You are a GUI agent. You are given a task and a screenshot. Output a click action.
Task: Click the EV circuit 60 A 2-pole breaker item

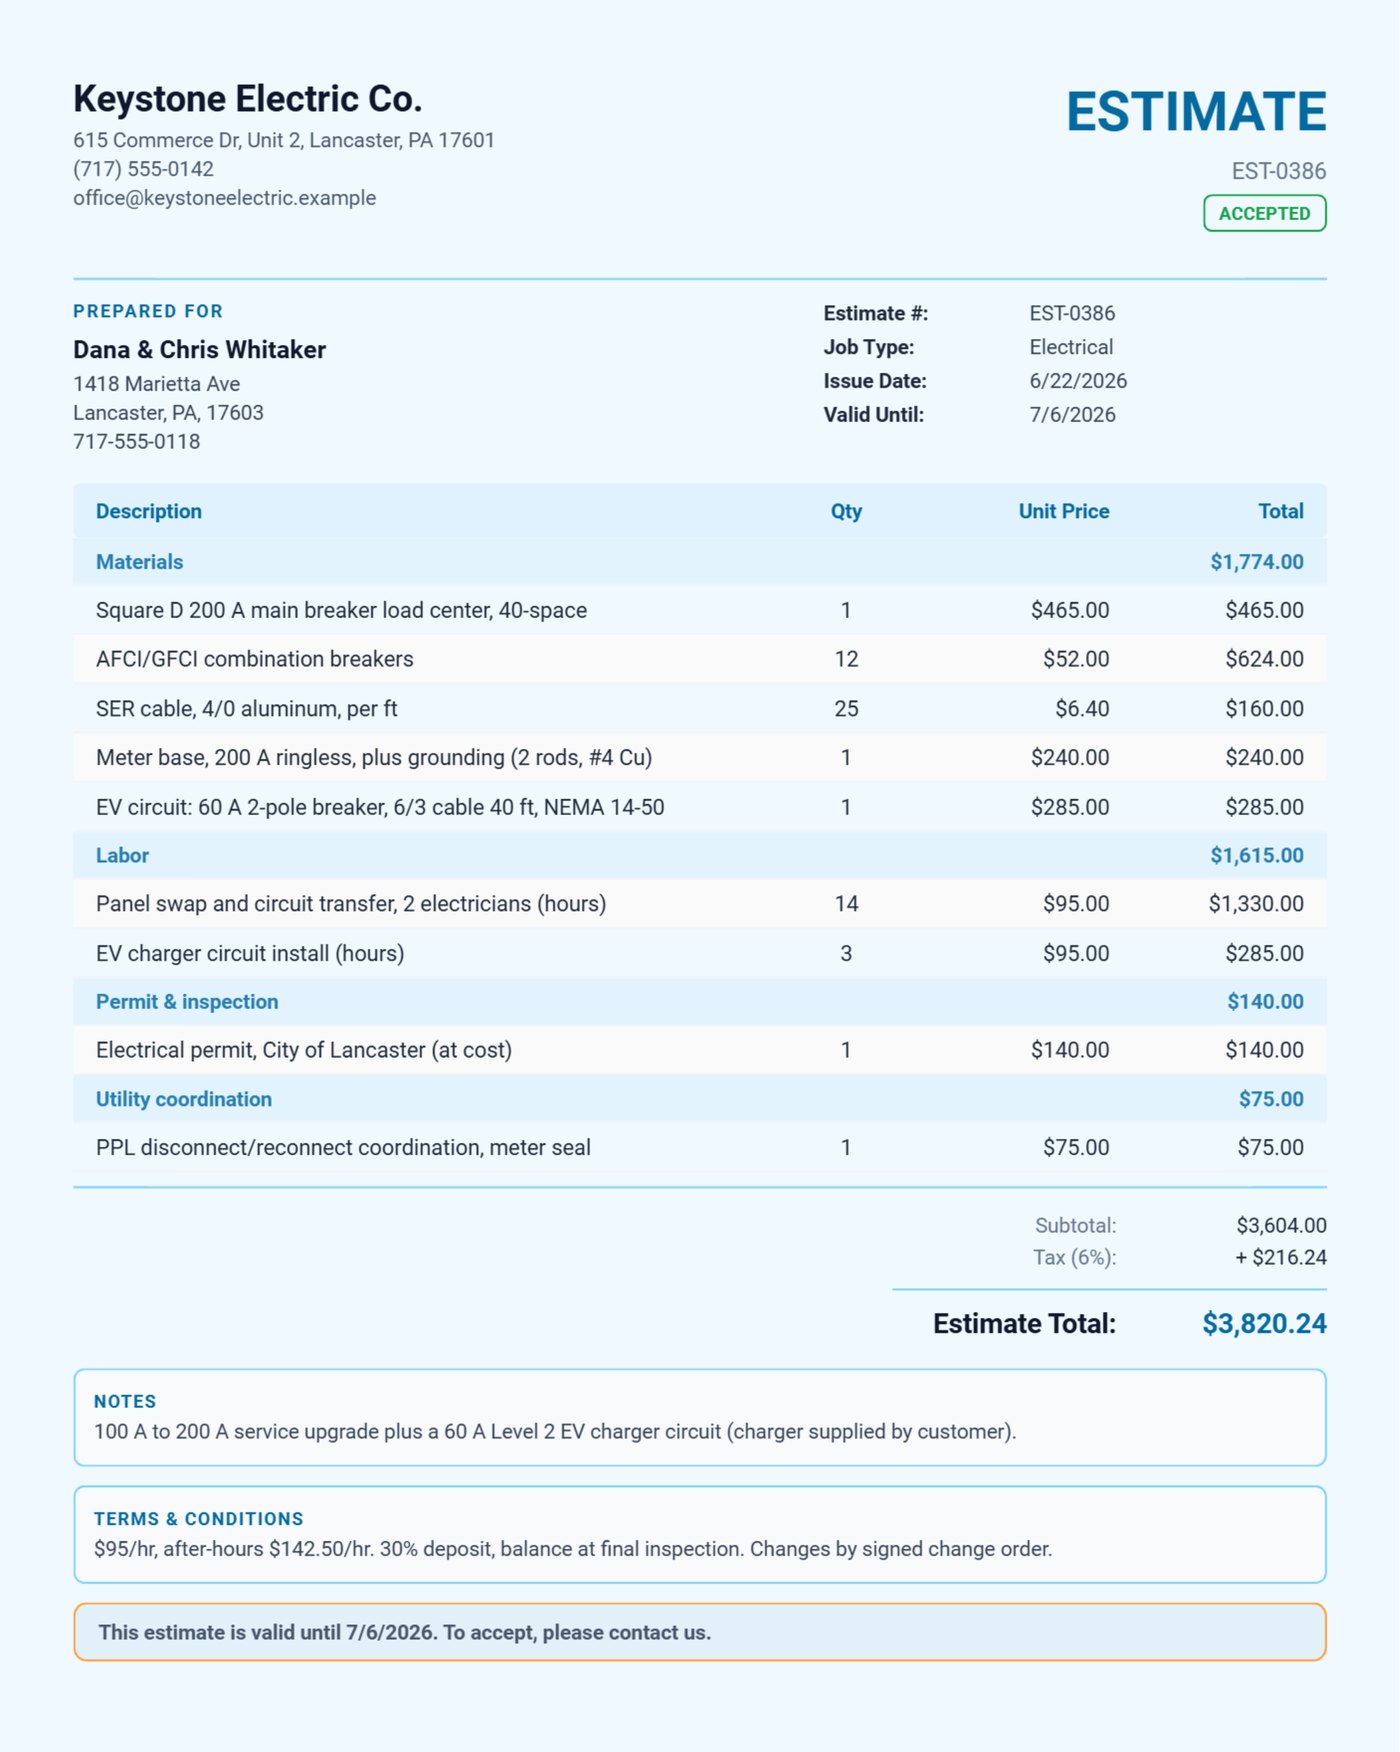point(380,807)
